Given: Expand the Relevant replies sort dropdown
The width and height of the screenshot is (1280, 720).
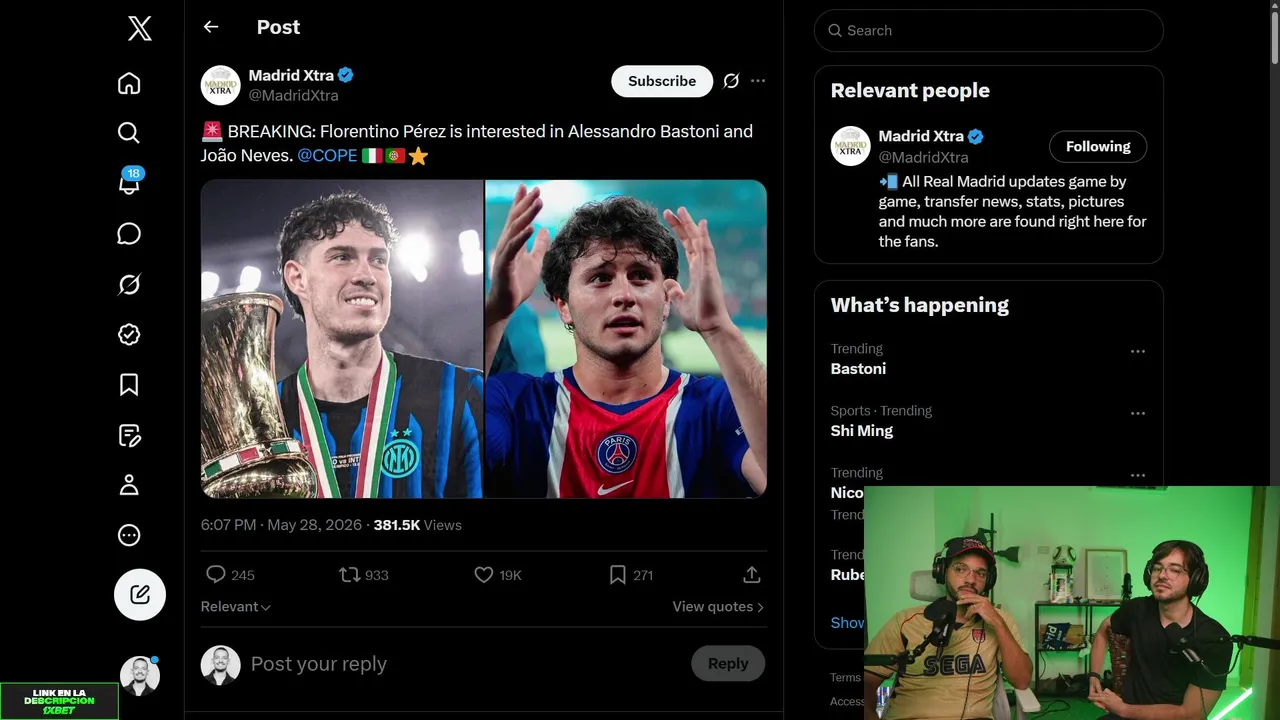Looking at the screenshot, I should point(236,606).
